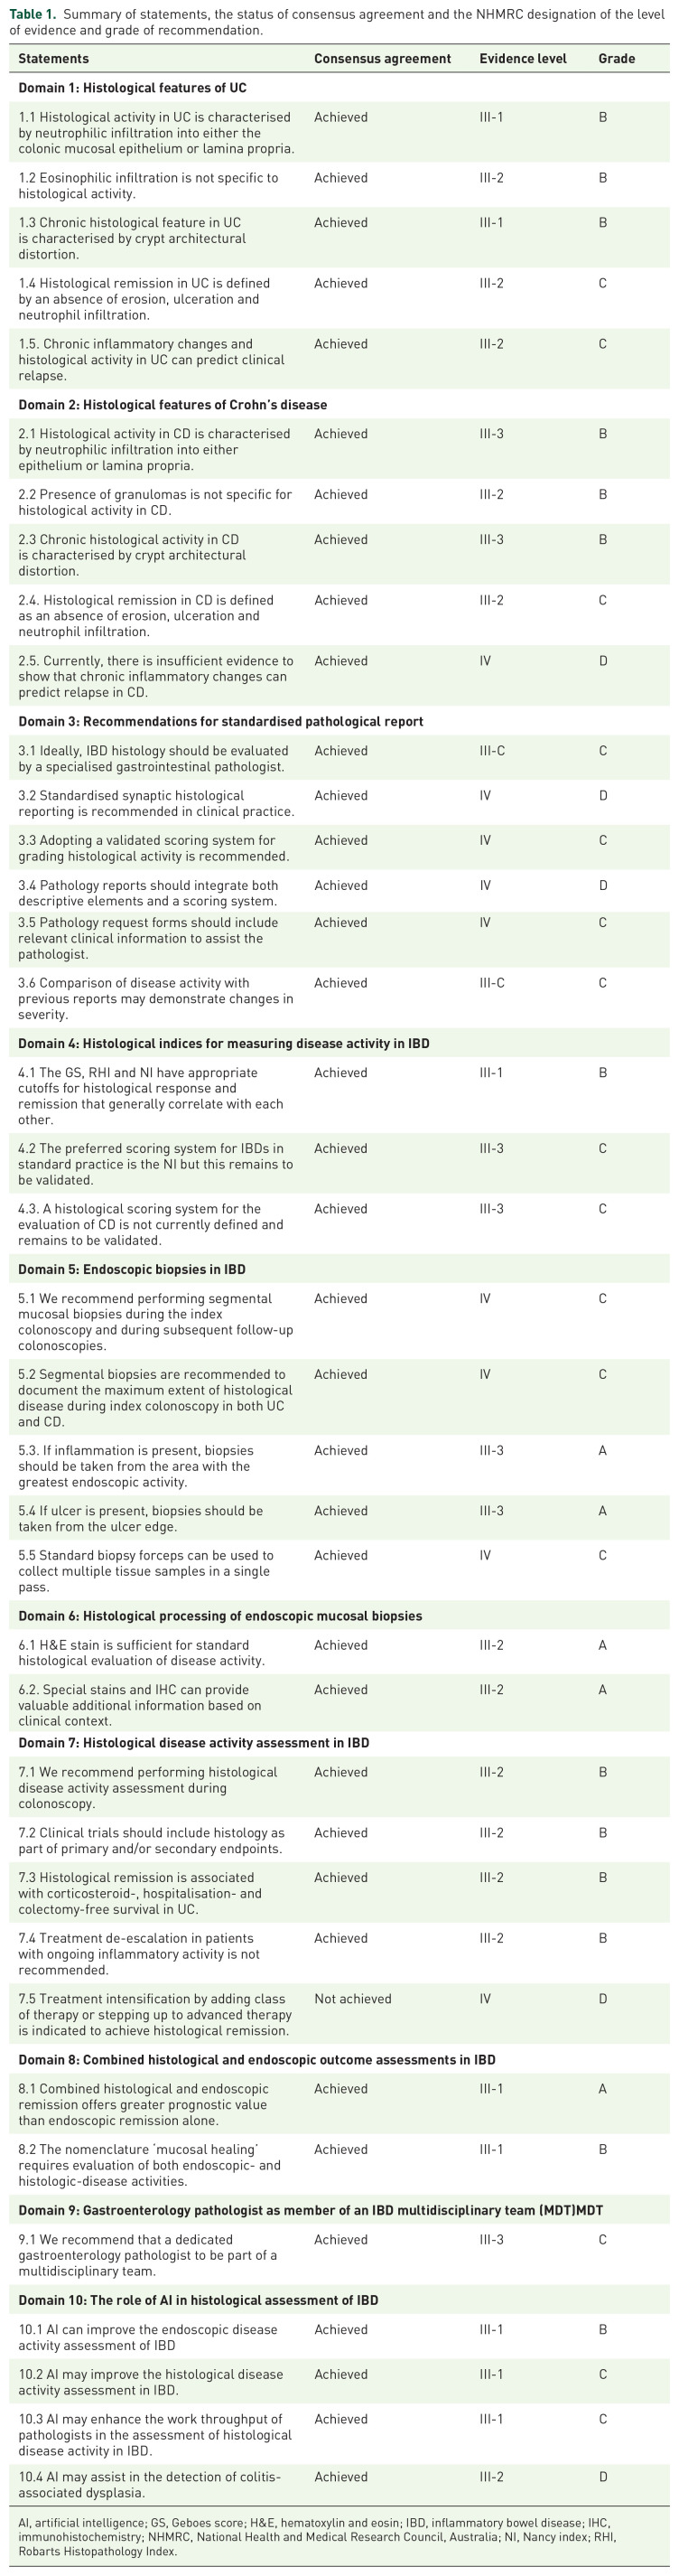Click the Domain 2 Crohn's disease heading
Image resolution: width=679 pixels, height=2576 pixels.
pyautogui.click(x=172, y=405)
